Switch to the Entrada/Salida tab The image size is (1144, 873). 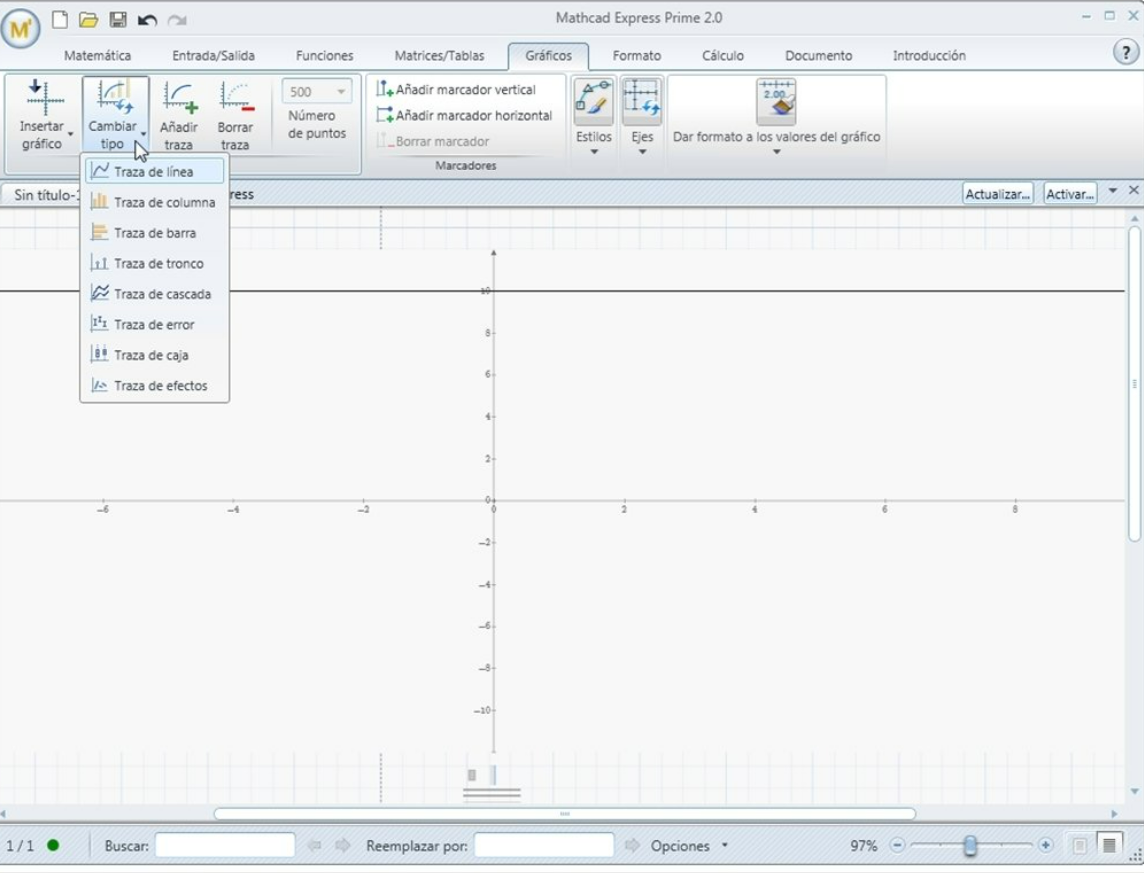(213, 55)
